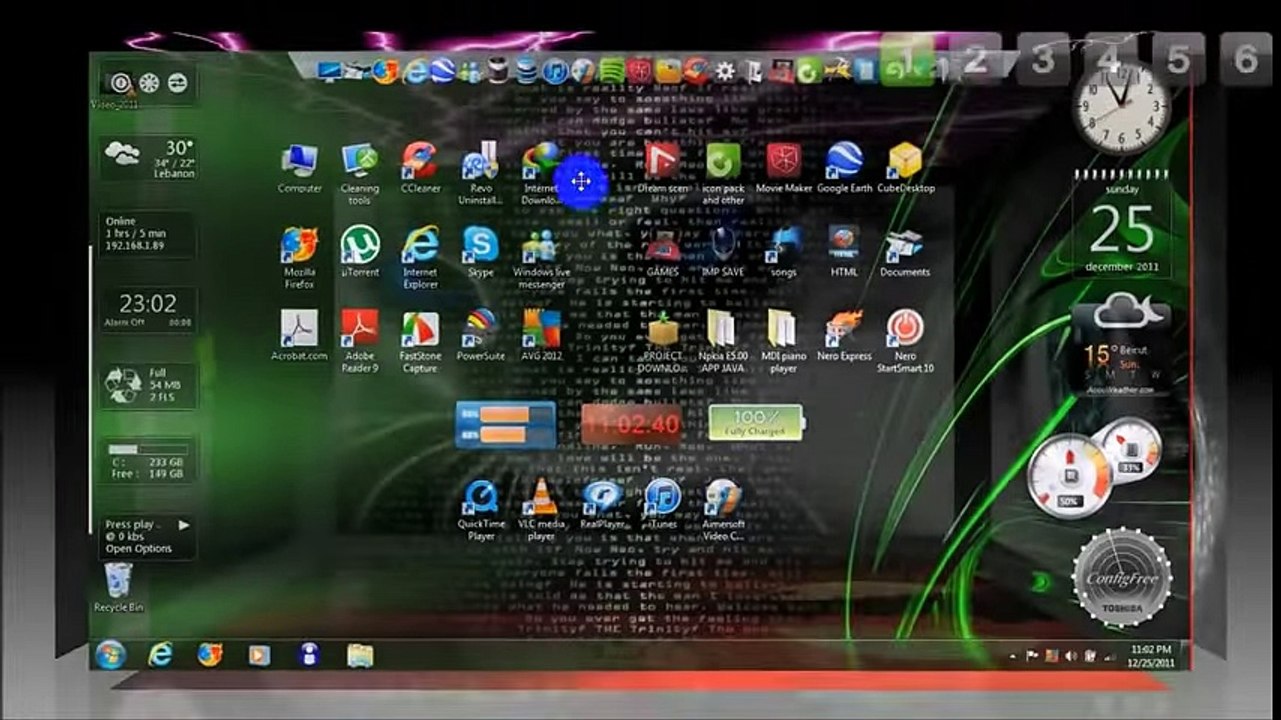Open the PROJECT DOWNLOAD folder
Screen dimensions: 1281x720
click(x=662, y=341)
